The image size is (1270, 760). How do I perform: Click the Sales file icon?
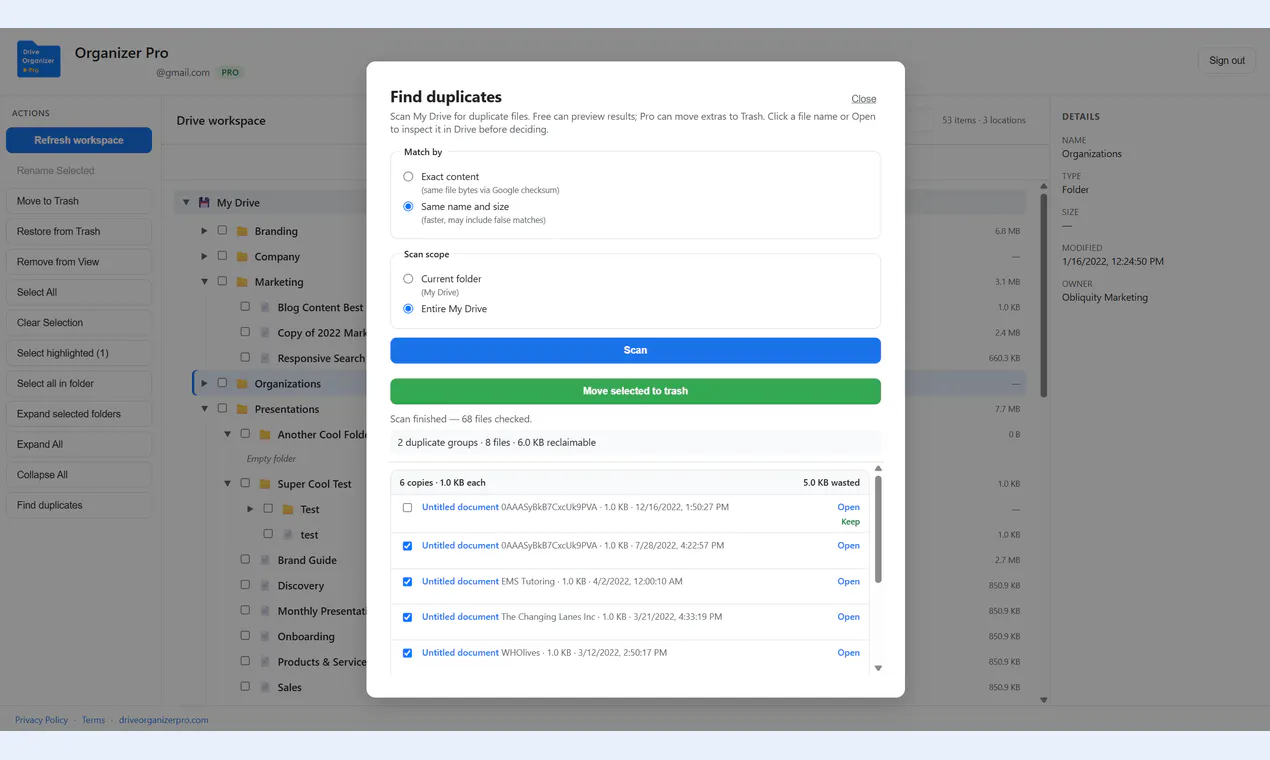tap(265, 687)
